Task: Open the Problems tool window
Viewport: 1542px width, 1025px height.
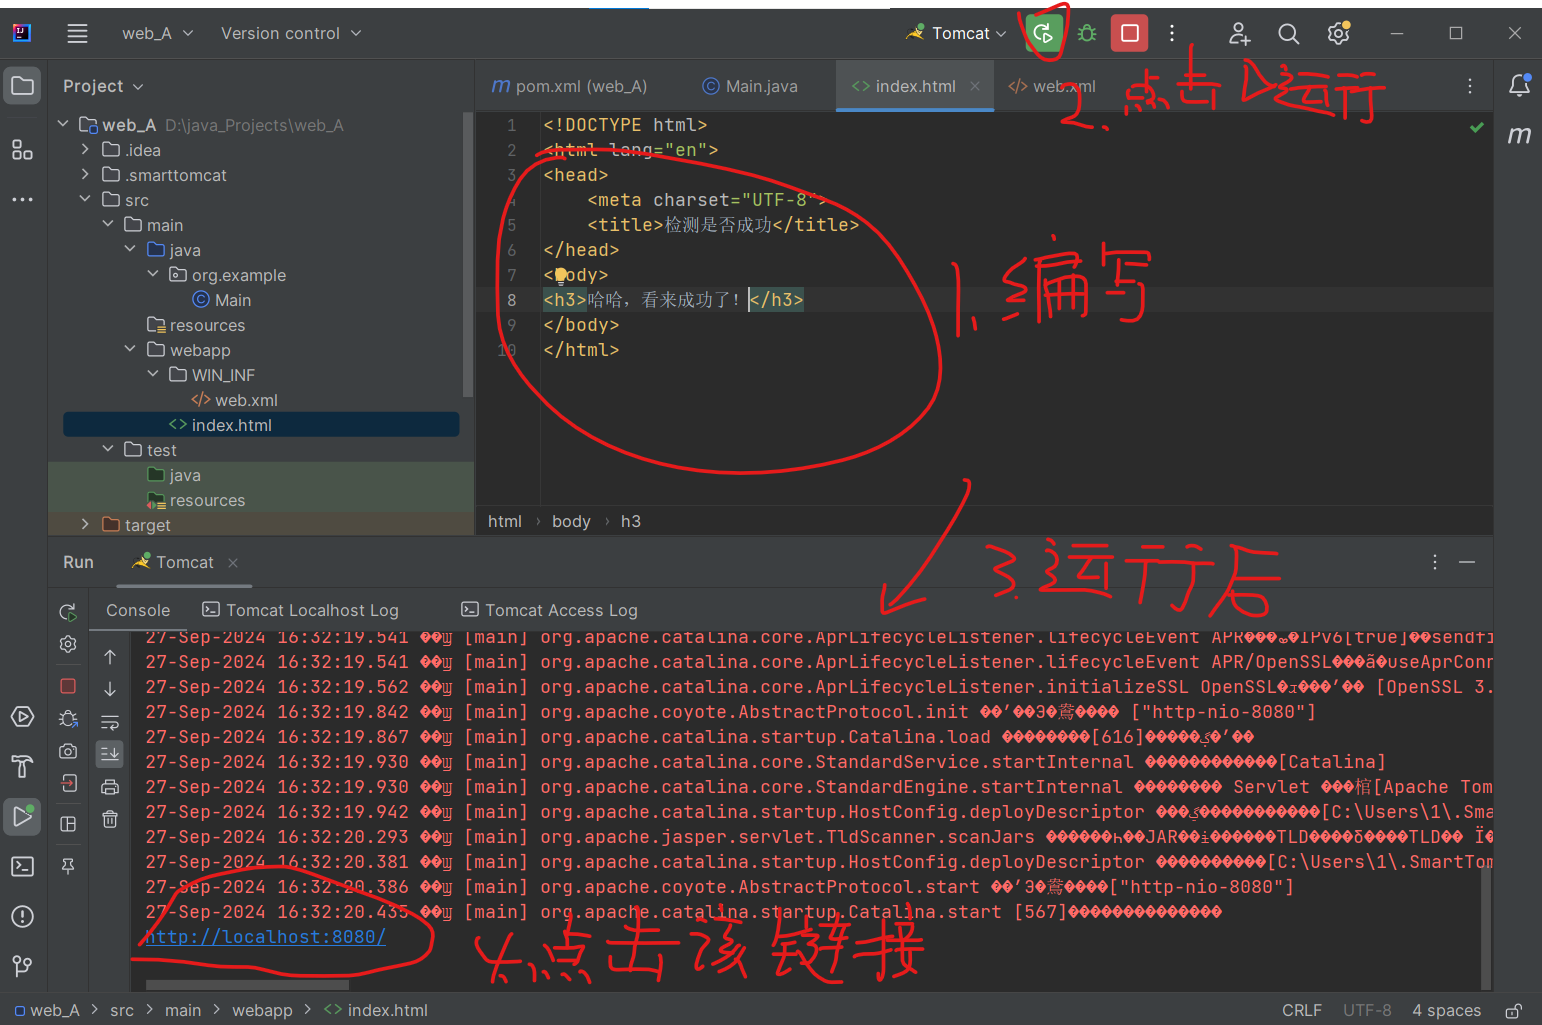Action: pyautogui.click(x=22, y=916)
